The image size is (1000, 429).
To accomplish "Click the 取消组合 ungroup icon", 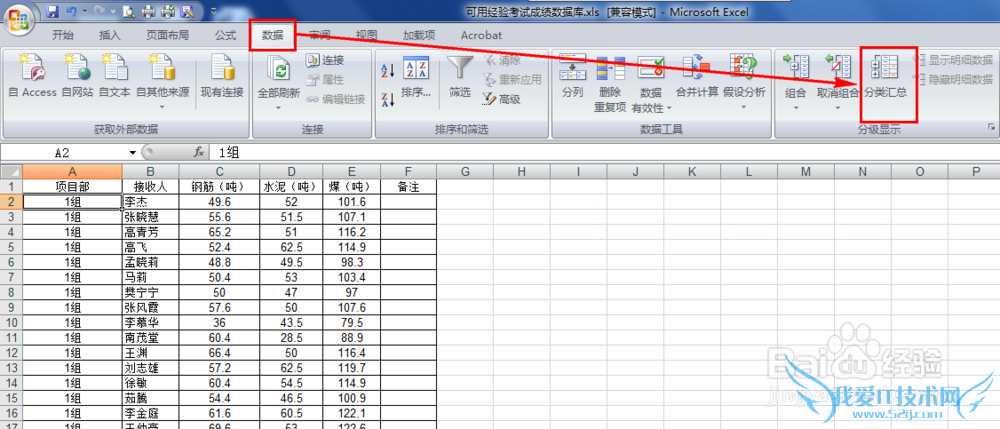I will [838, 69].
